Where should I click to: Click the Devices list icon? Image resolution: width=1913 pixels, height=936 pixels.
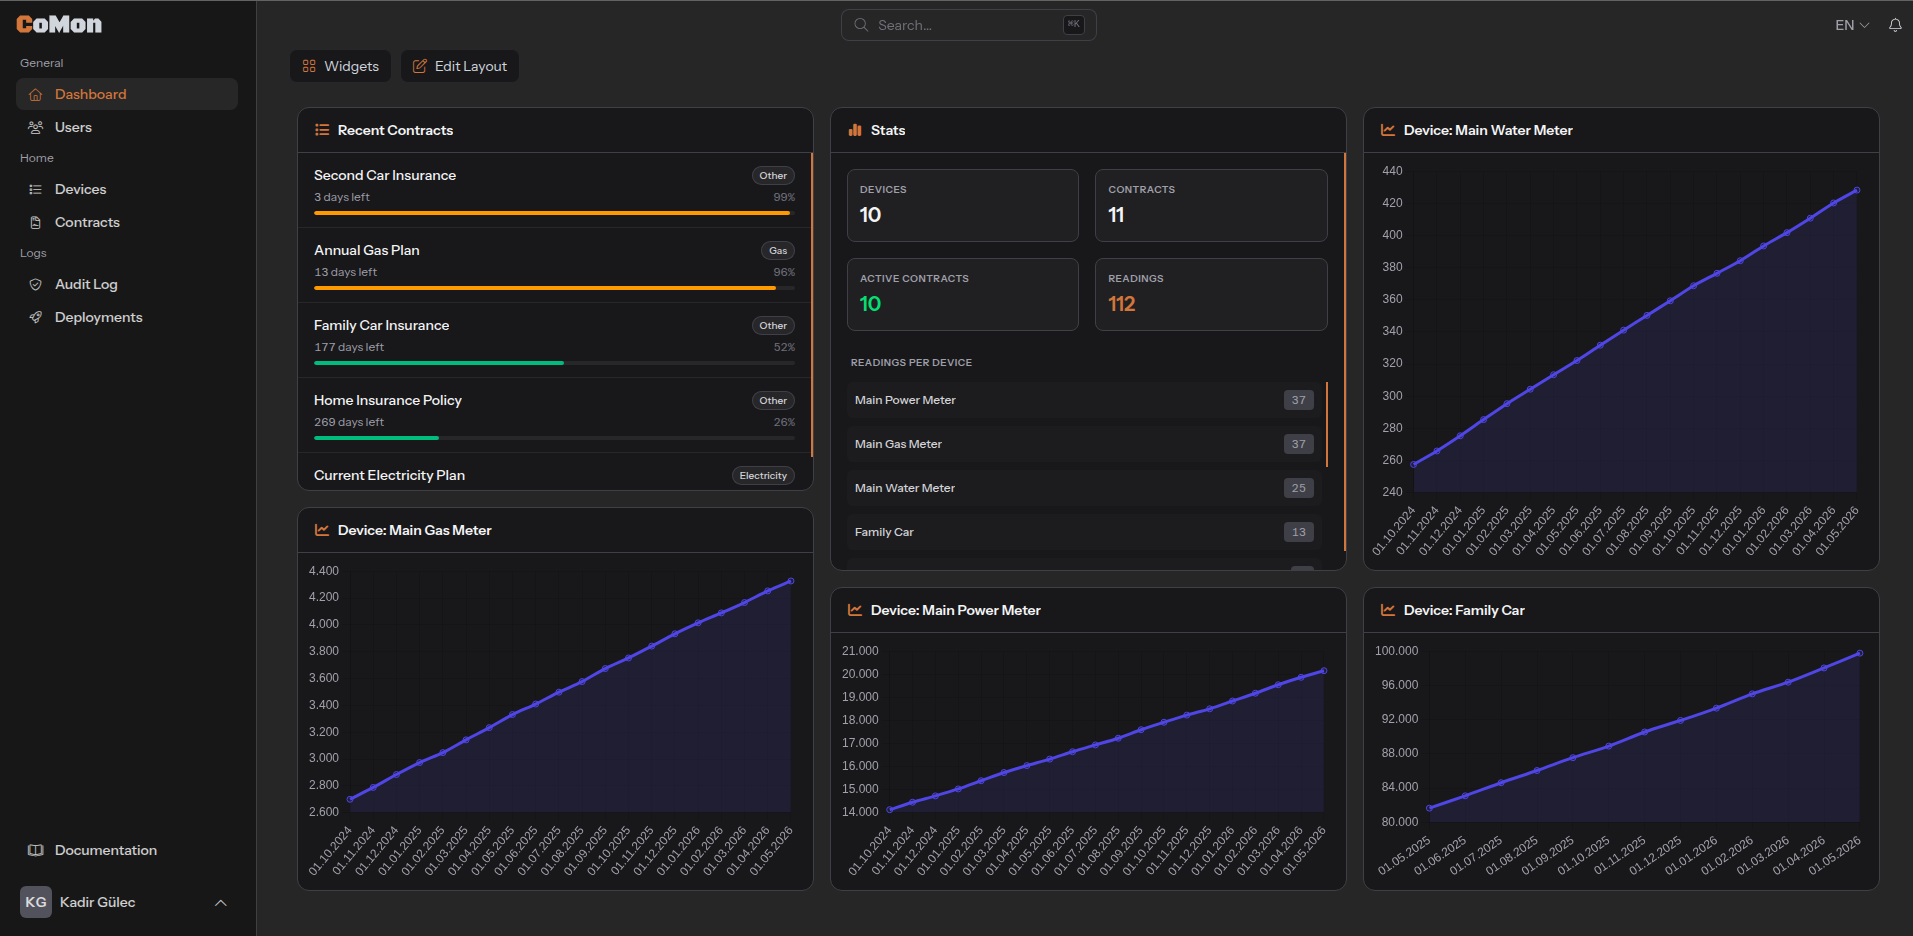36,189
